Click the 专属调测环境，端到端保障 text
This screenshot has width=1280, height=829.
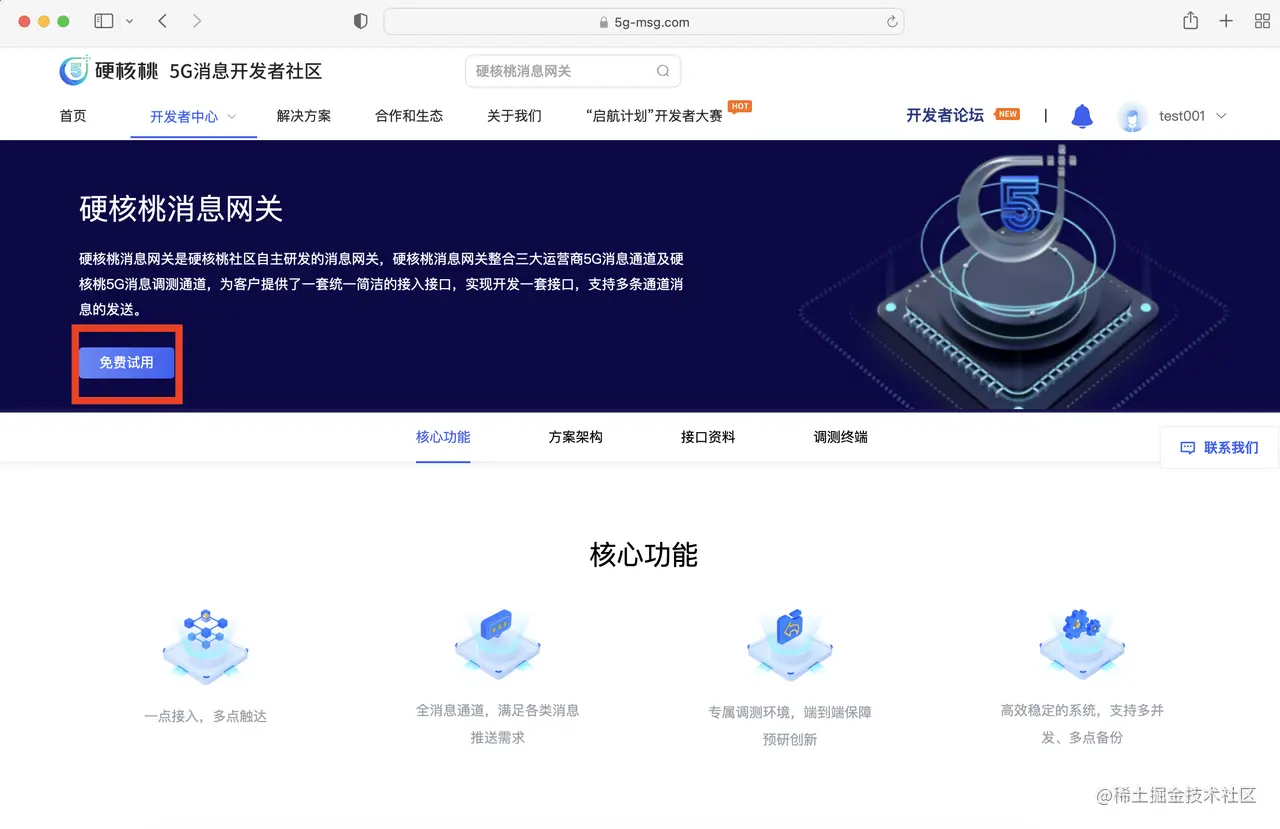coord(790,713)
